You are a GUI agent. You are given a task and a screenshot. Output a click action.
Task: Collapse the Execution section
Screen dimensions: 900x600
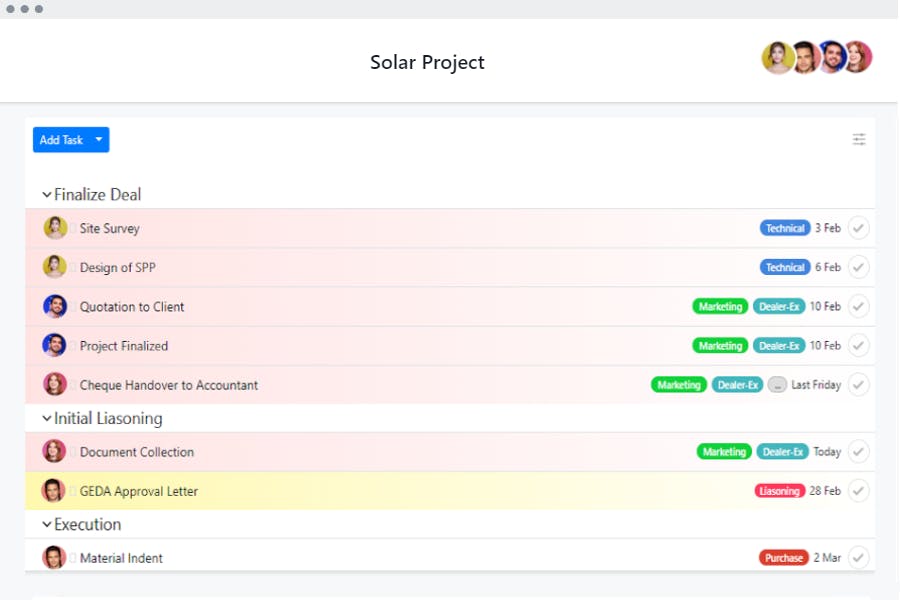[46, 524]
